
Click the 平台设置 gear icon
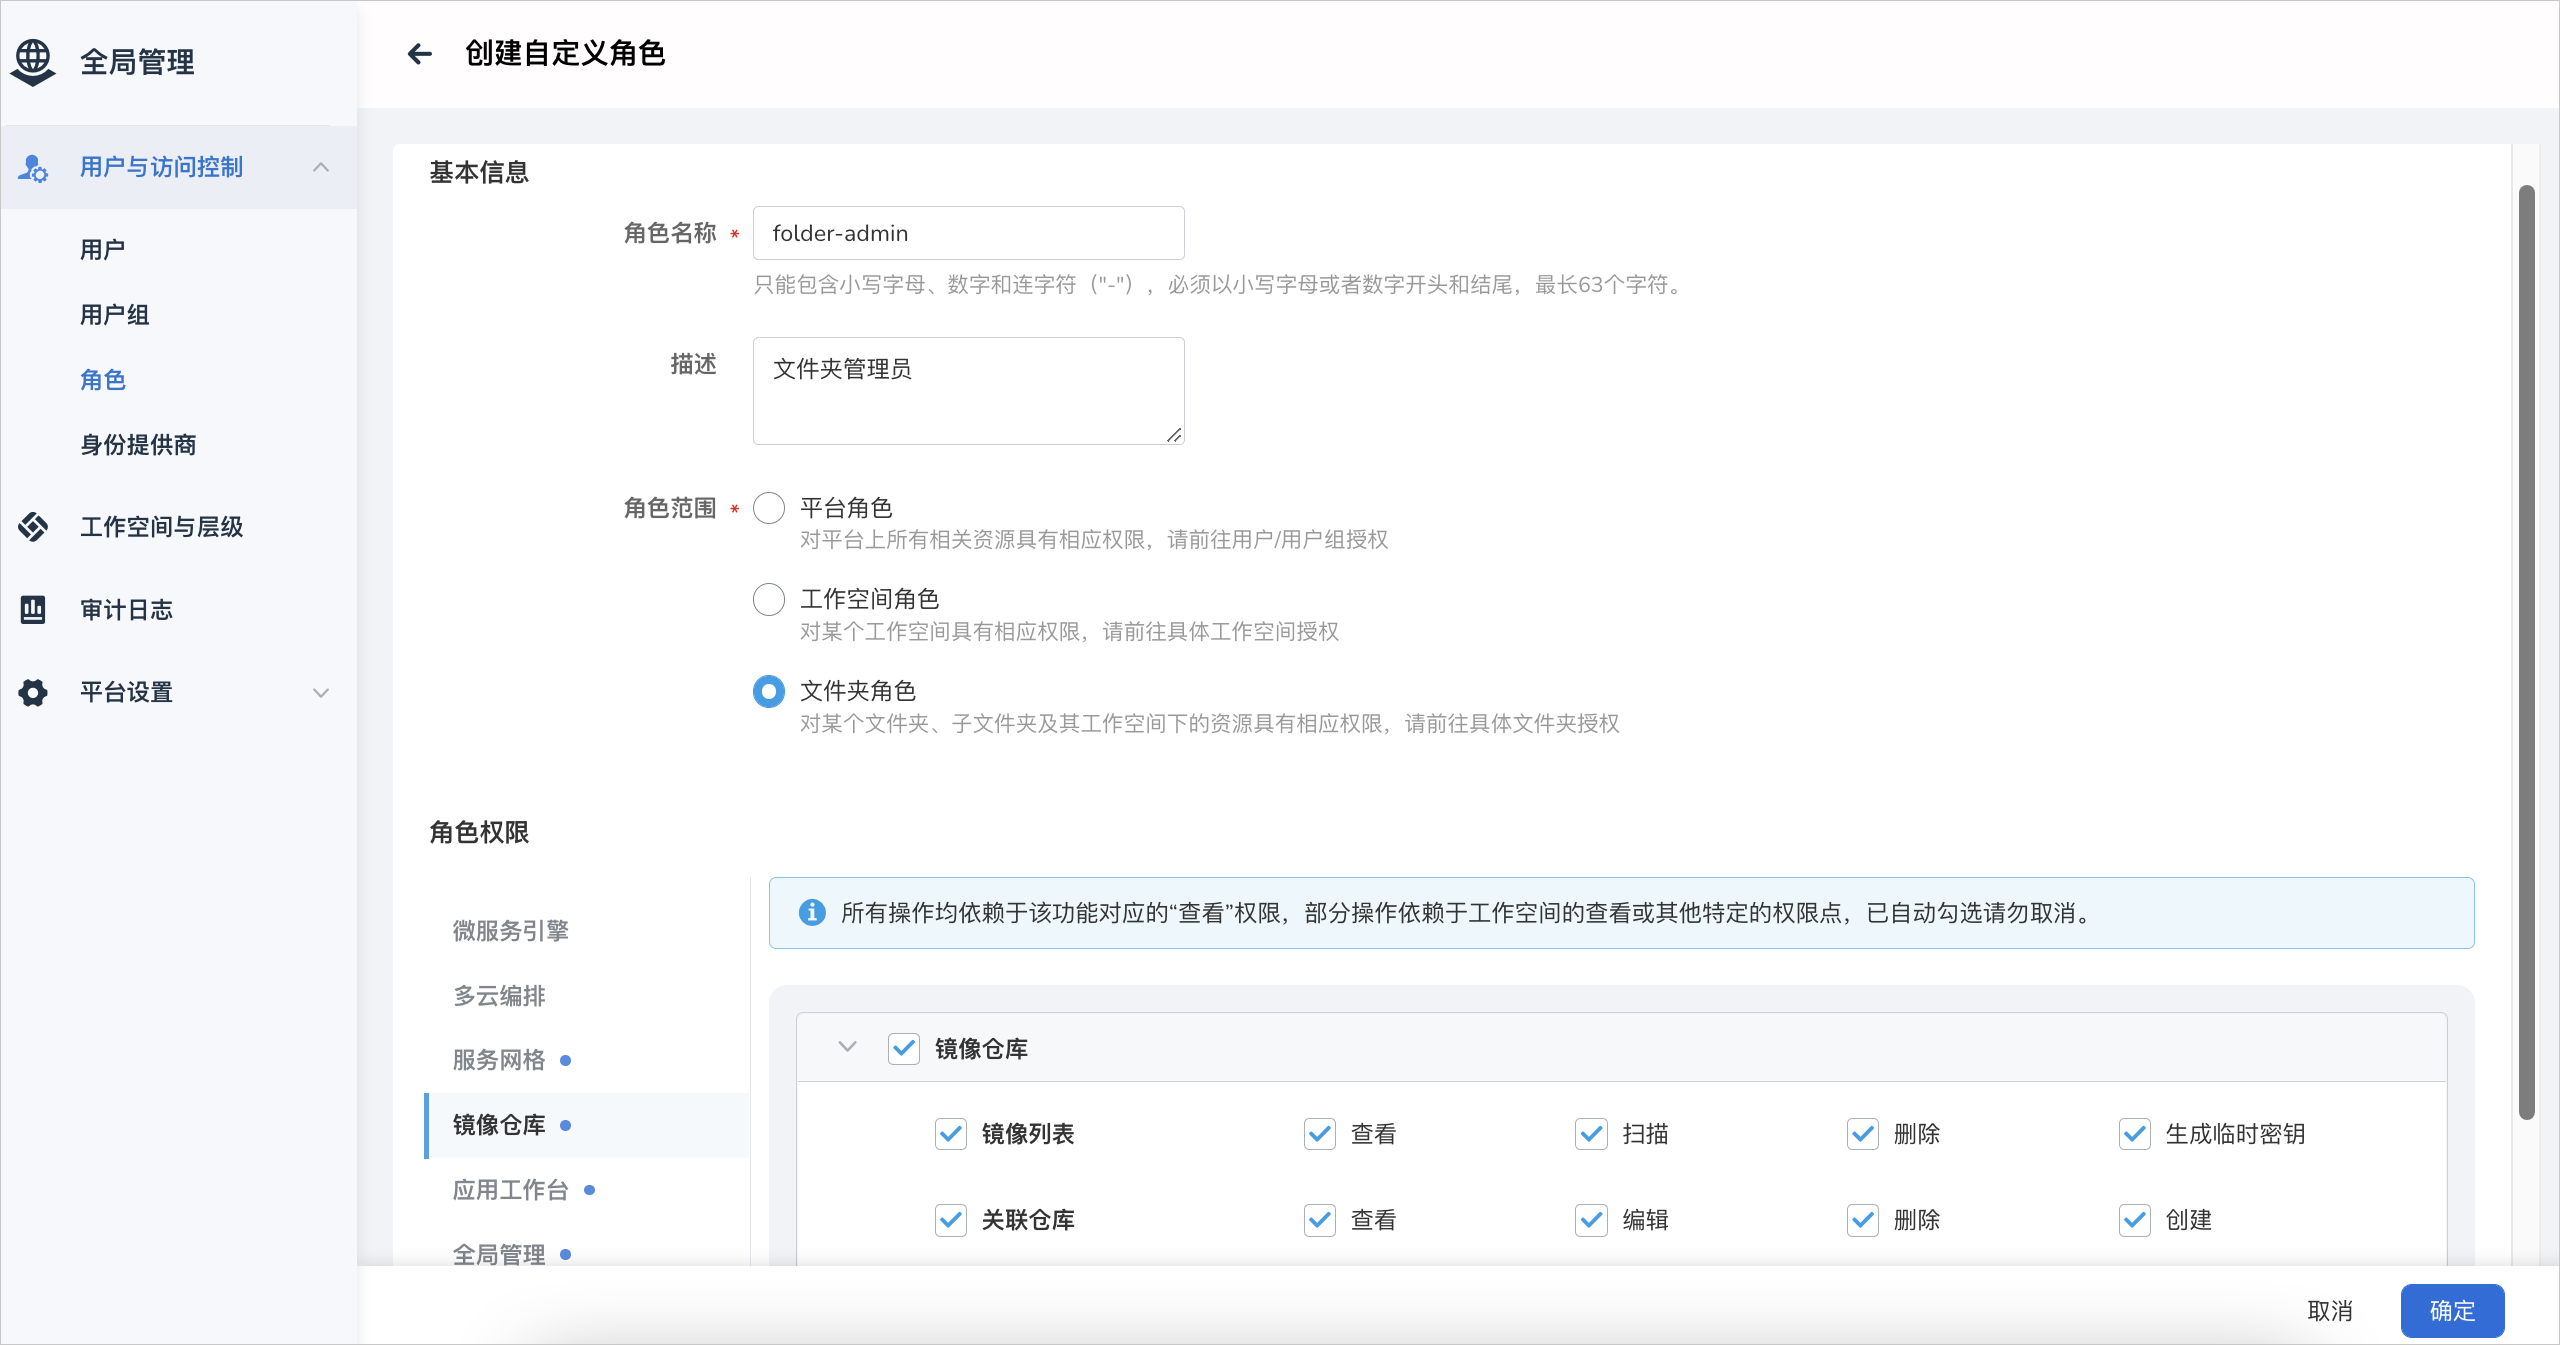33,692
